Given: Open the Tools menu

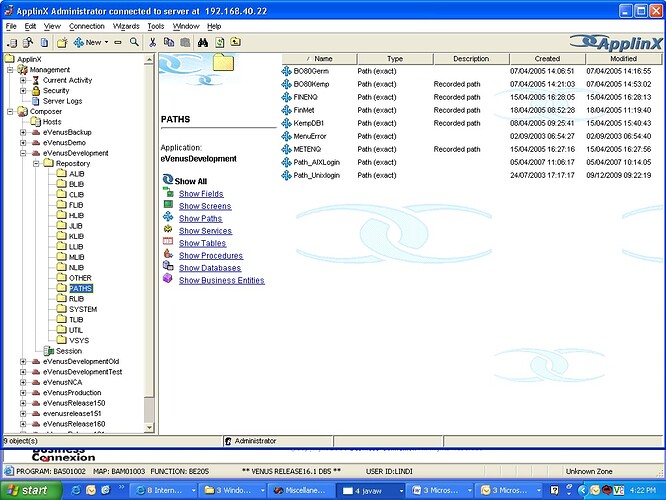Looking at the screenshot, I should coord(155,26).
